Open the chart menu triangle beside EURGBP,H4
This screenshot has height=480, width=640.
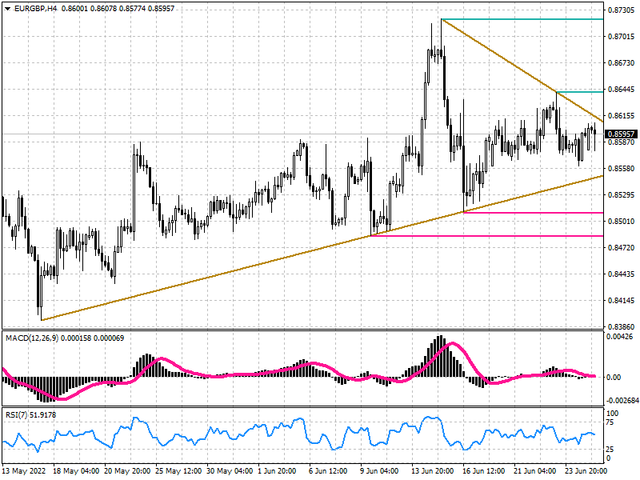(x=8, y=9)
